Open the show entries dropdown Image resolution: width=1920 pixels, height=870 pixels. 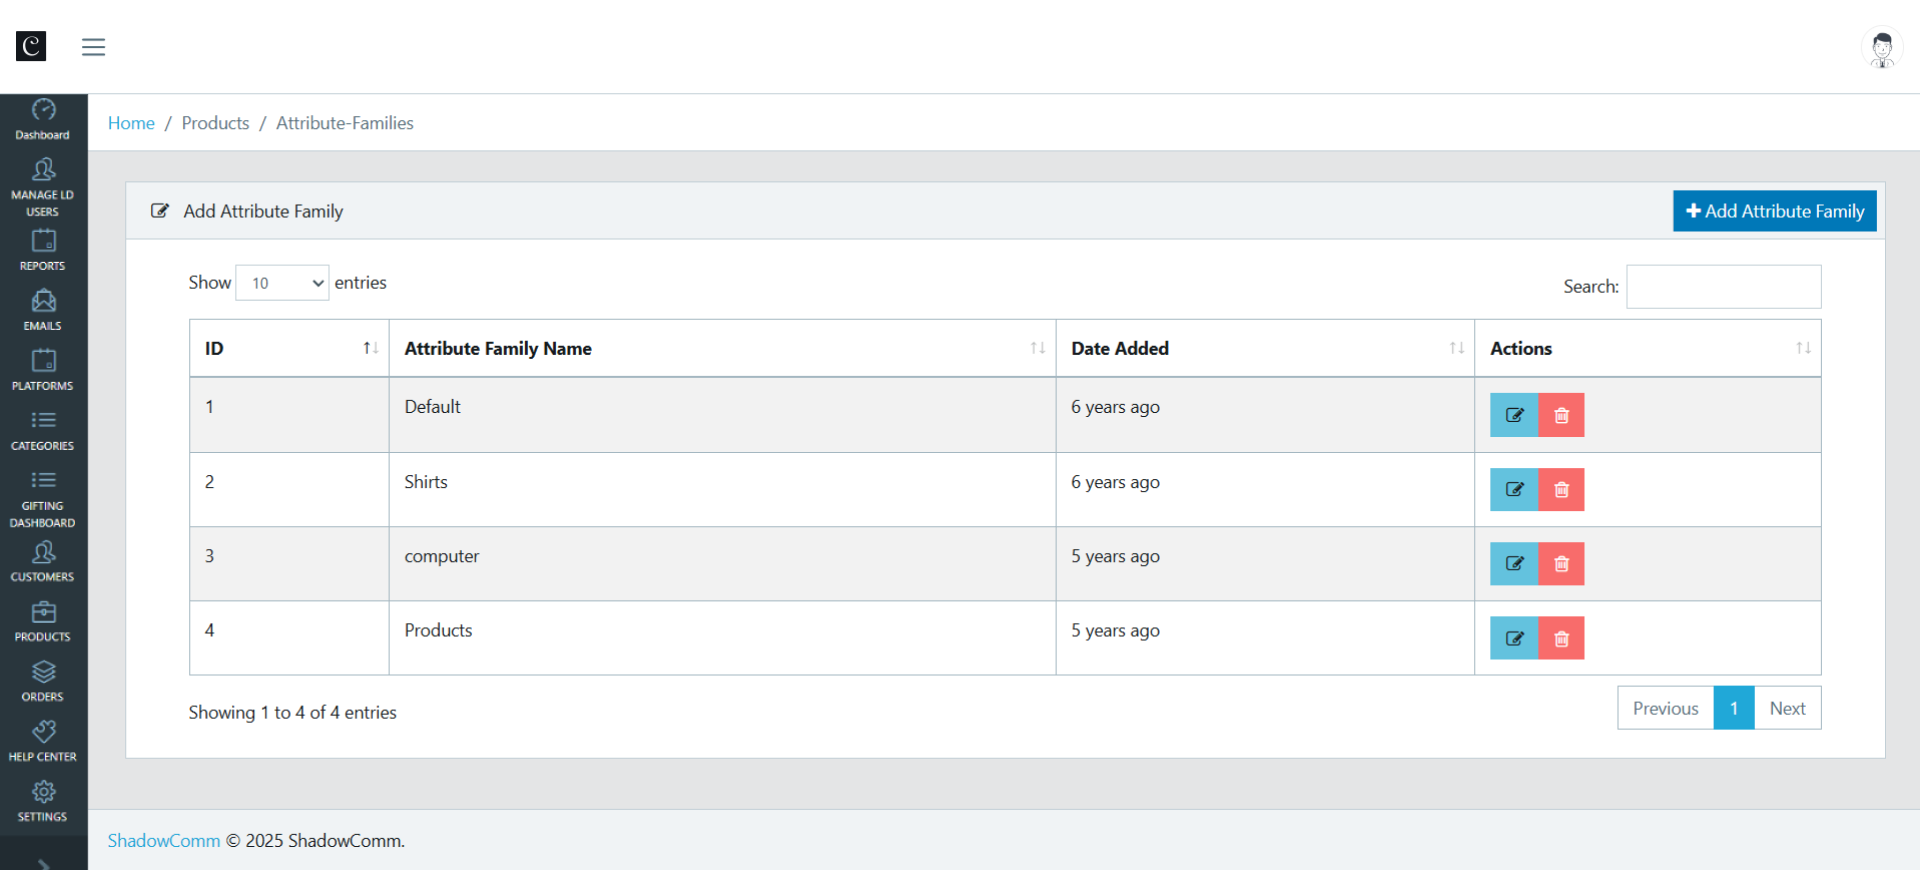coord(282,283)
